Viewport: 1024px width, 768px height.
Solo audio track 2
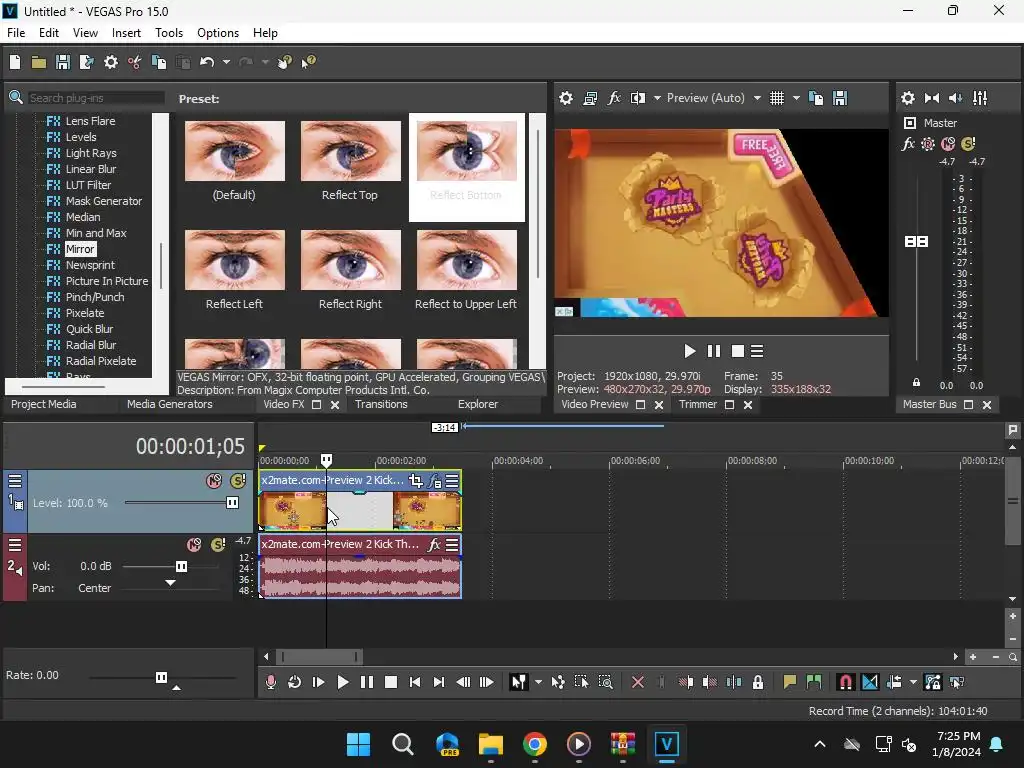218,544
